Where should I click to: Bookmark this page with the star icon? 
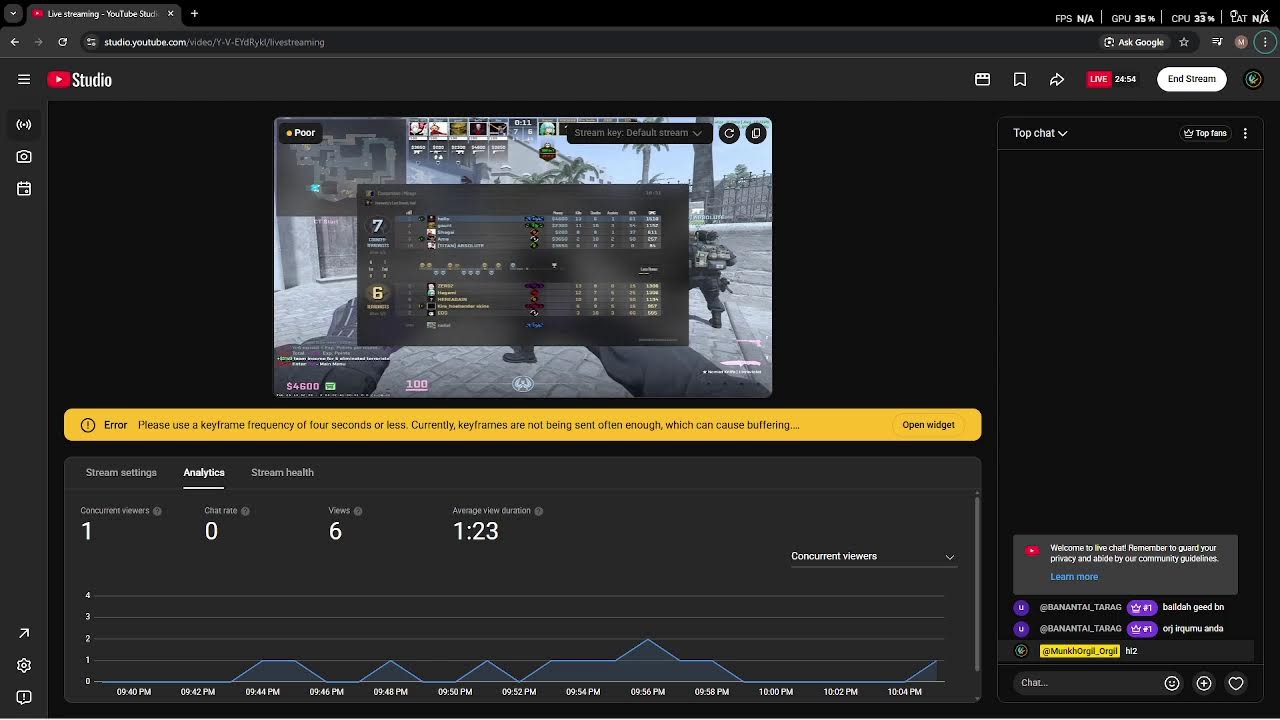1184,42
